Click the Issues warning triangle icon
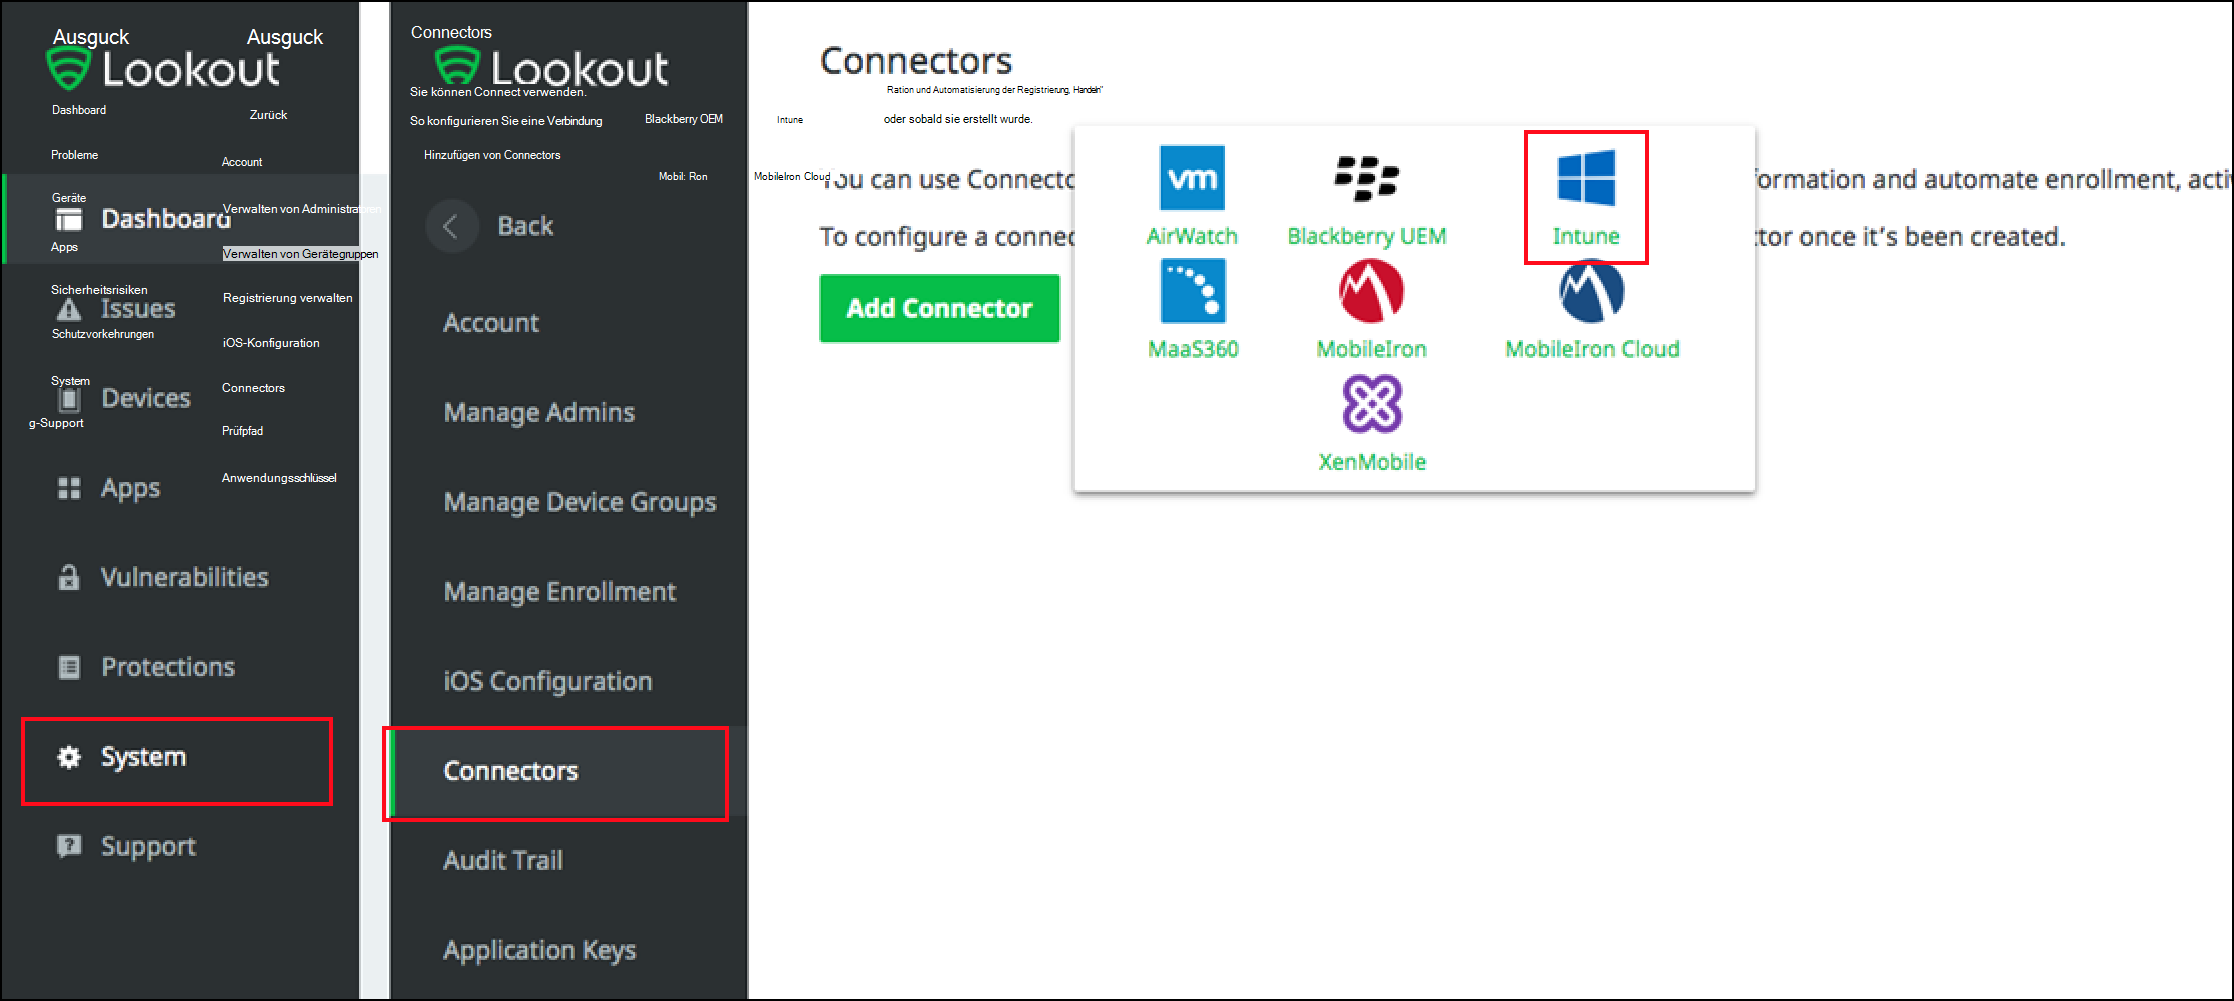 (x=69, y=309)
